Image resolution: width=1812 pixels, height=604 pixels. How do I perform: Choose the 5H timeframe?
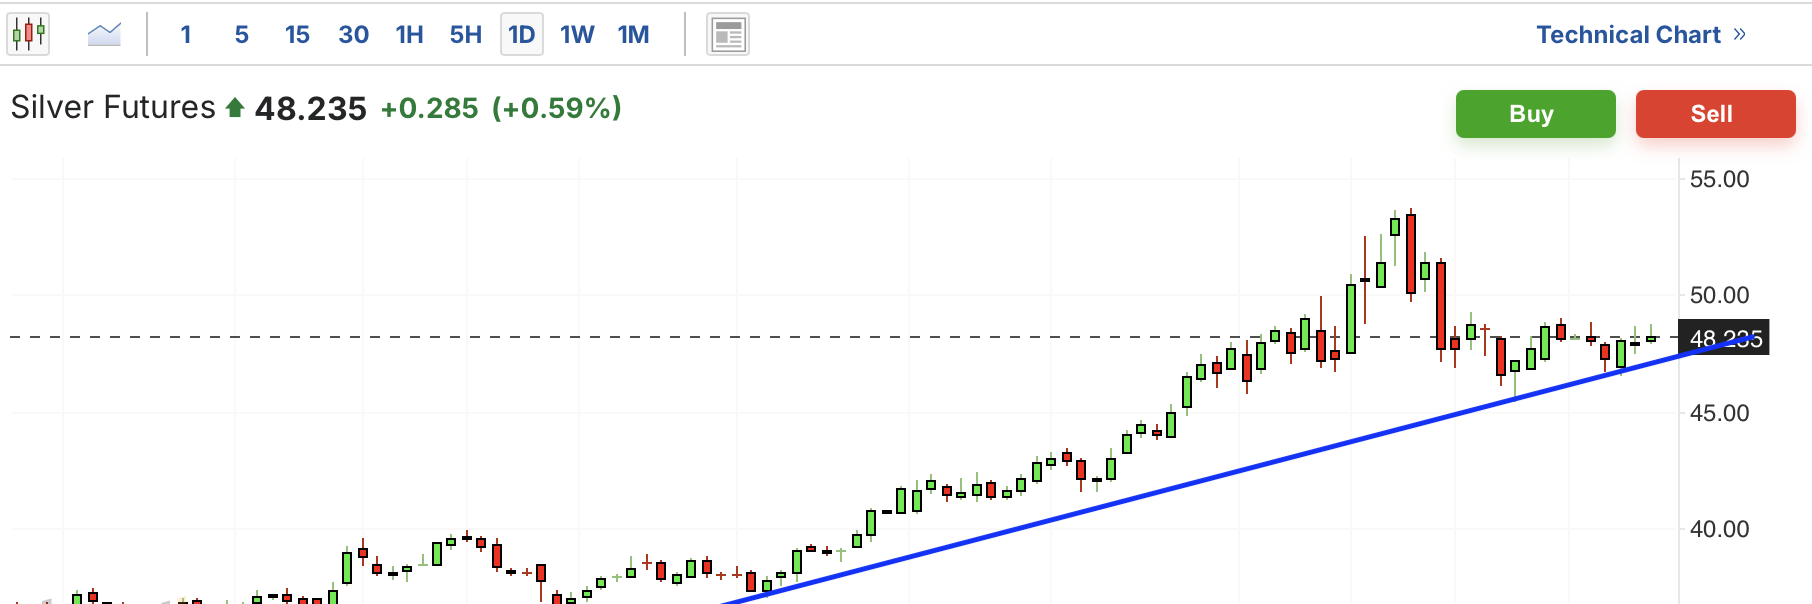pyautogui.click(x=466, y=35)
